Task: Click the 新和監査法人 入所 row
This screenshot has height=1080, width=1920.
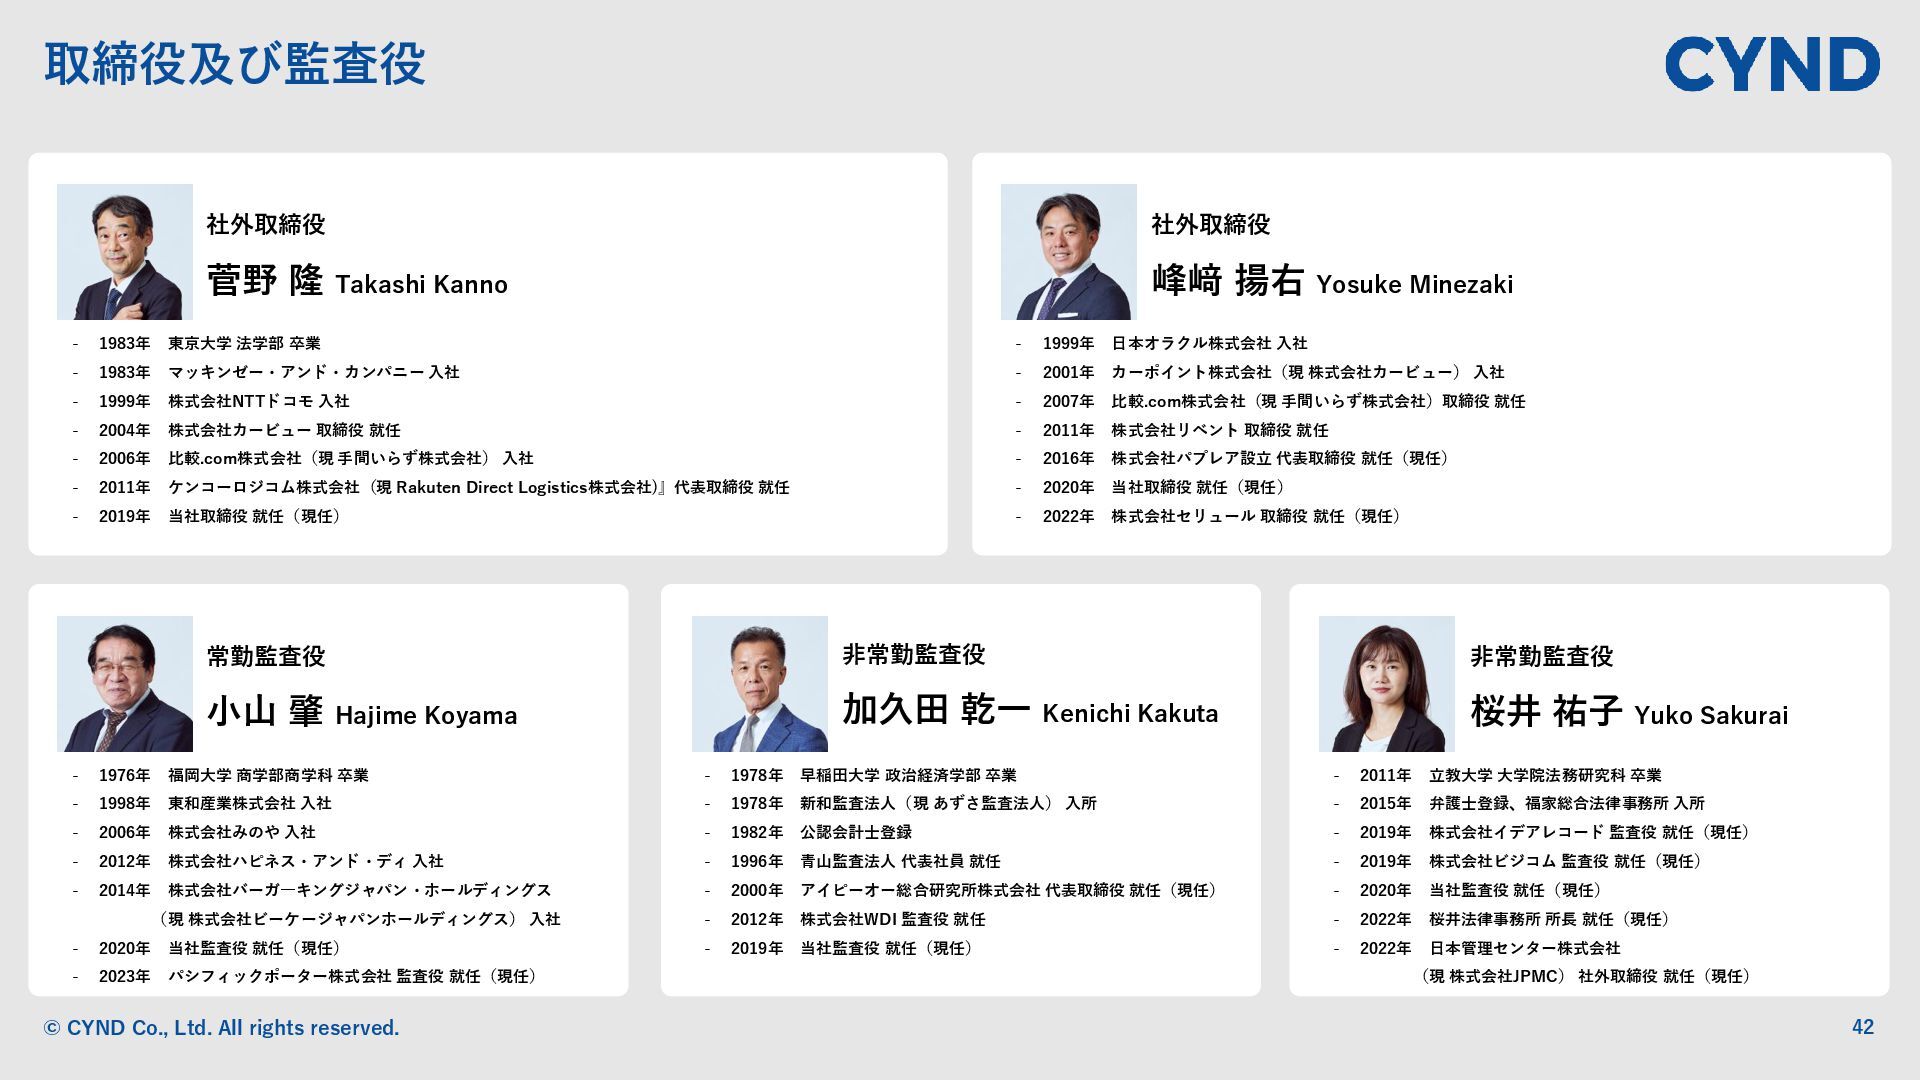Action: tap(901, 803)
